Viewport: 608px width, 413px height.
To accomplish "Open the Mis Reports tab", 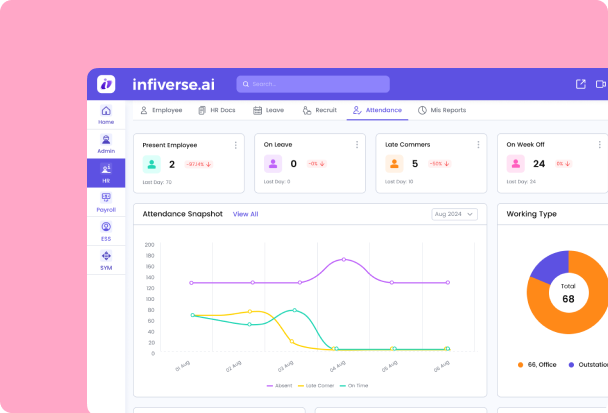I will point(442,110).
